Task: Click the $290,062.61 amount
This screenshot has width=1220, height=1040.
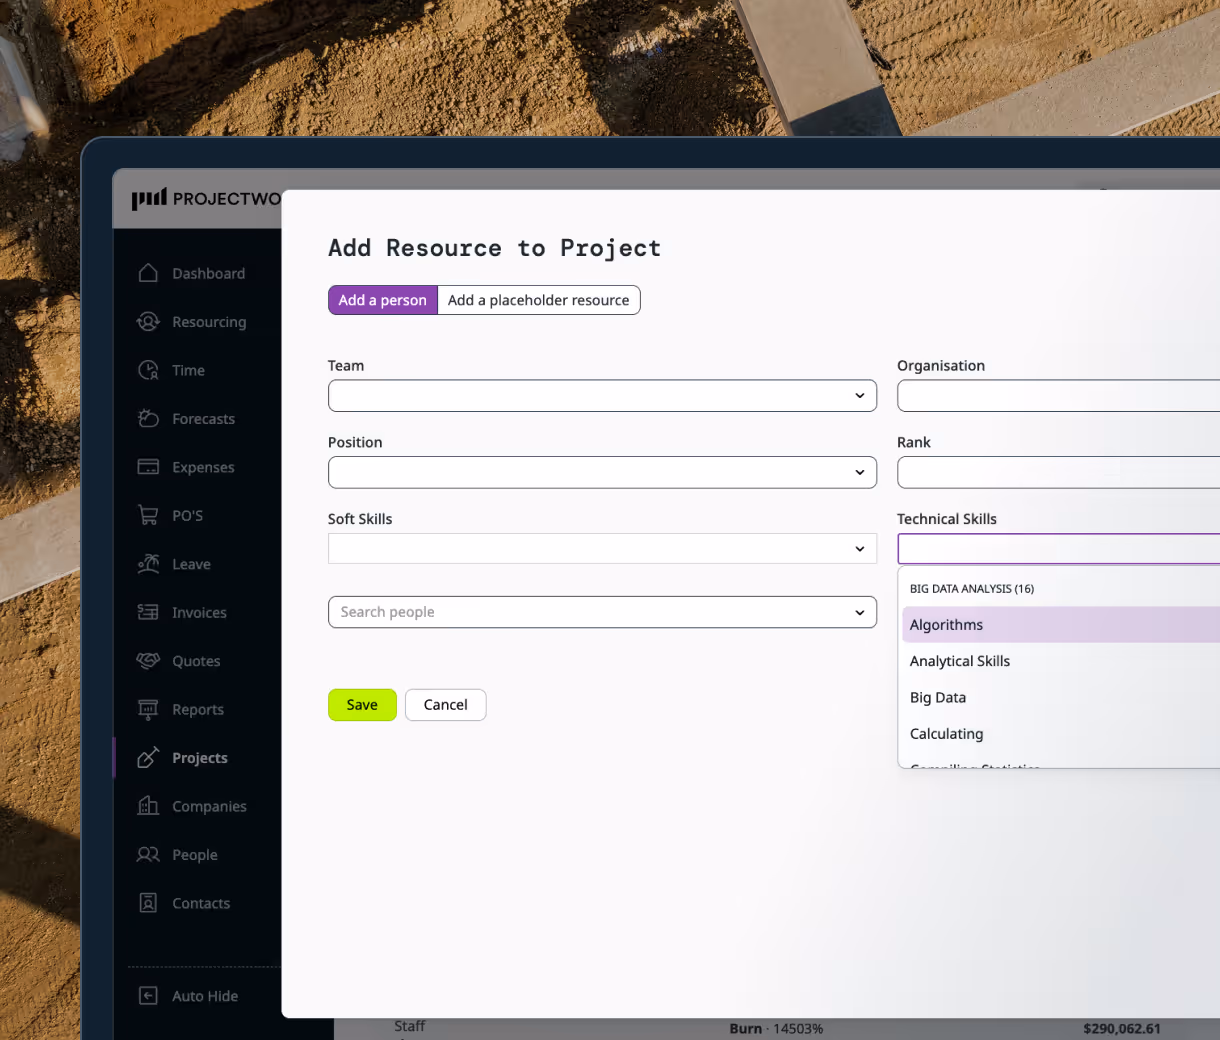Action: tap(1122, 1028)
